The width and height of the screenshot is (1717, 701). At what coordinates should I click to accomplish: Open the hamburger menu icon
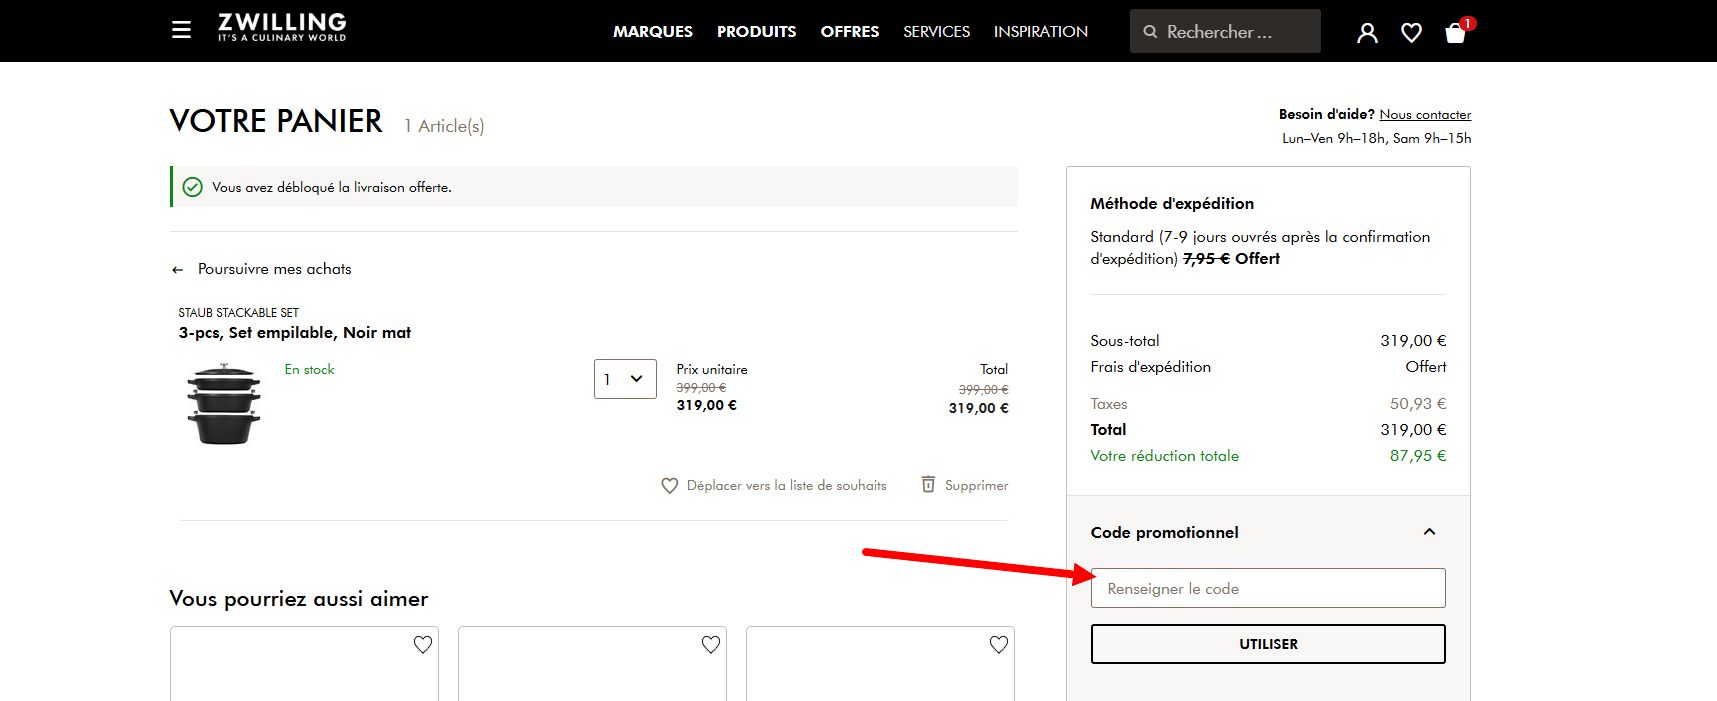coord(181,30)
